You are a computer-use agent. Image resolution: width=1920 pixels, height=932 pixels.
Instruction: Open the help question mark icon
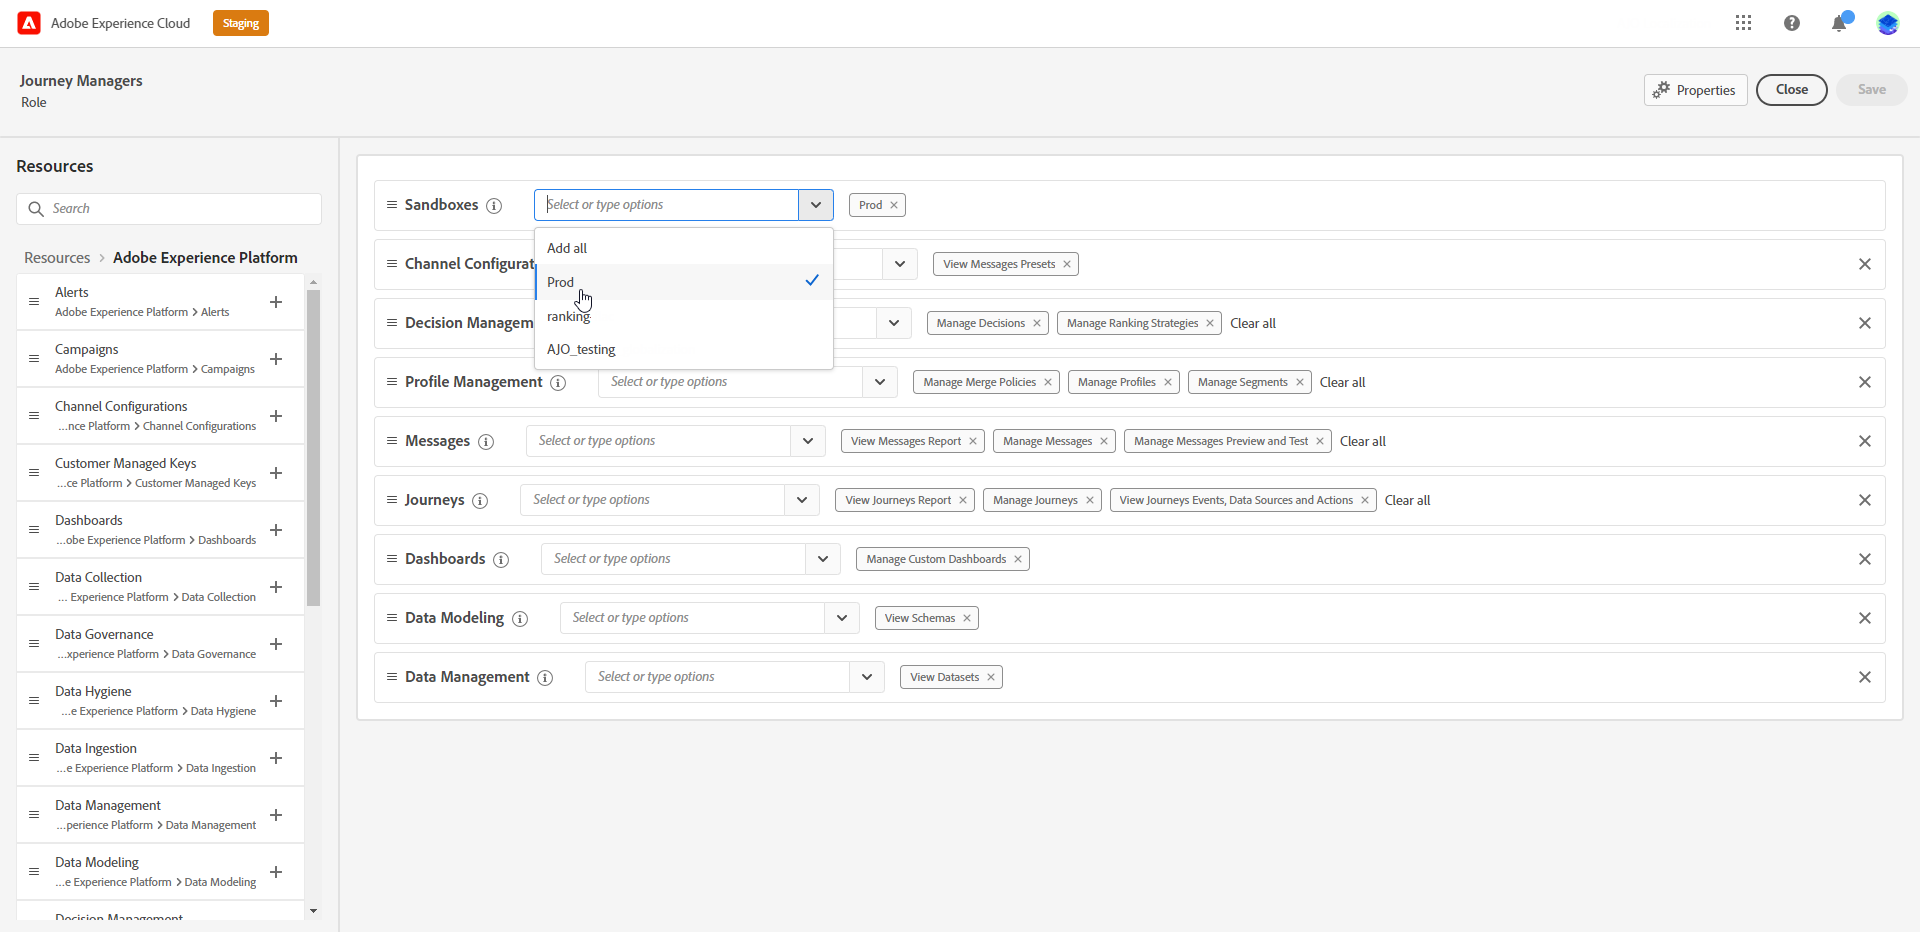tap(1791, 23)
